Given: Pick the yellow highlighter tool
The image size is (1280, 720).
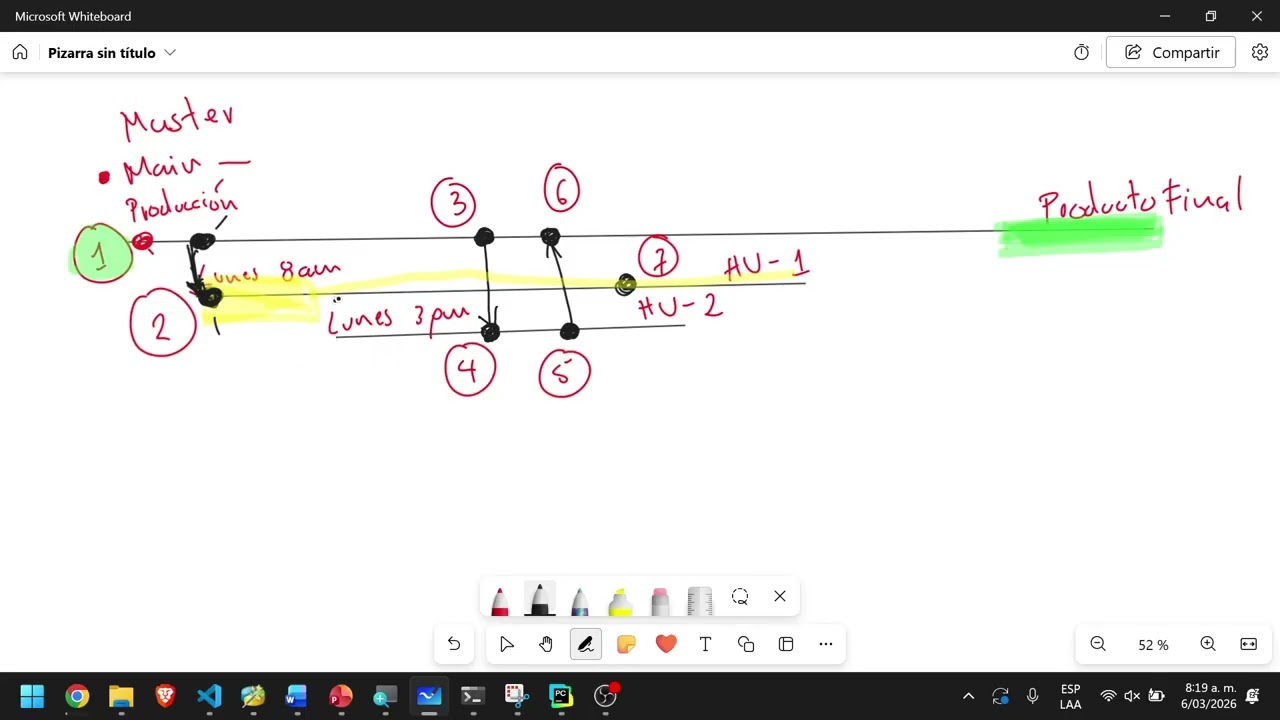Looking at the screenshot, I should click(620, 600).
